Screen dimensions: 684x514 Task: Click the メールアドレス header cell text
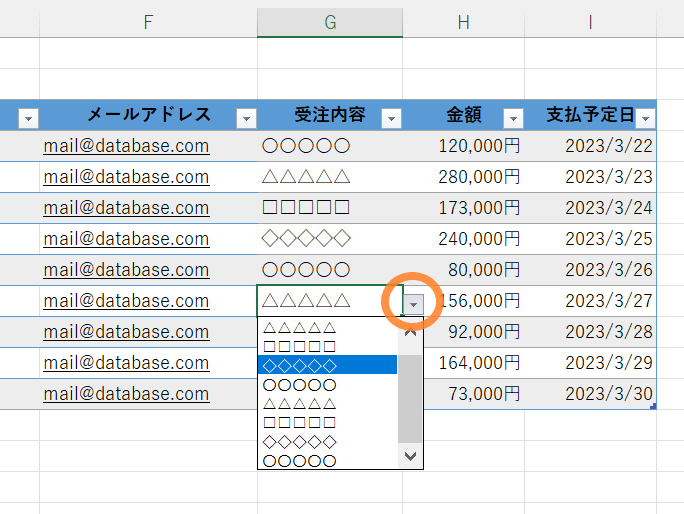pyautogui.click(x=149, y=115)
